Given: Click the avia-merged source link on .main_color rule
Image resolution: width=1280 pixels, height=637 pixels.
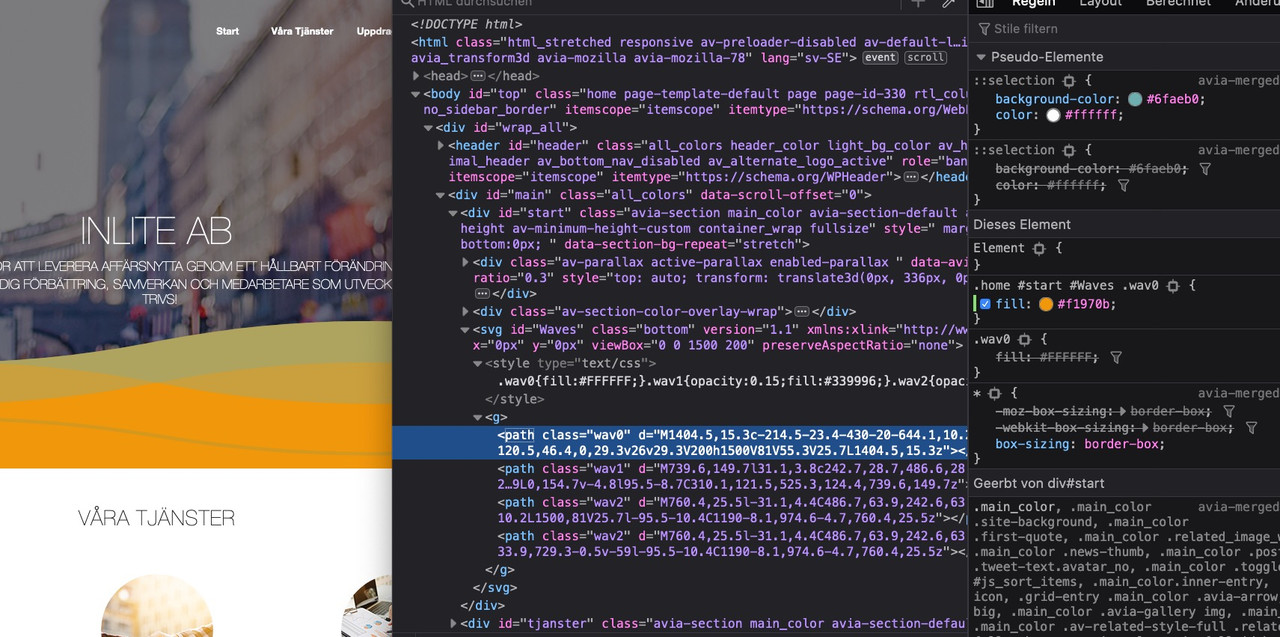Looking at the screenshot, I should coord(1238,507).
